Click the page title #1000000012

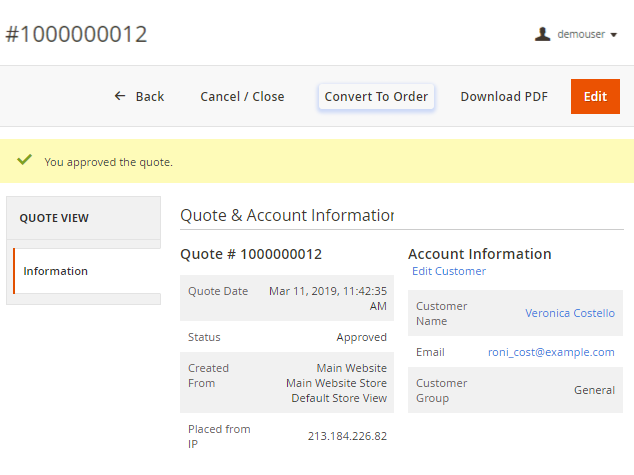pos(77,34)
